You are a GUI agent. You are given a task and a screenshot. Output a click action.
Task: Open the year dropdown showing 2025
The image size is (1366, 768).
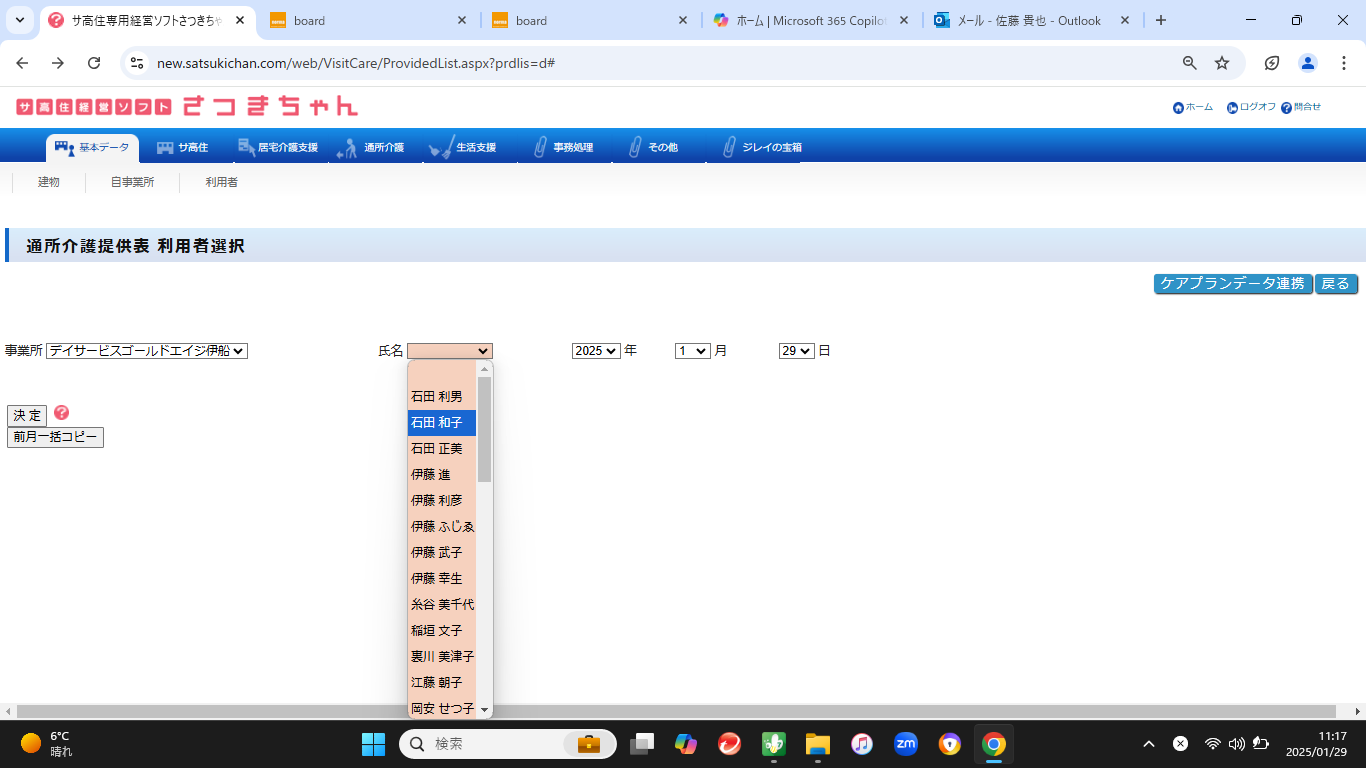pos(596,351)
